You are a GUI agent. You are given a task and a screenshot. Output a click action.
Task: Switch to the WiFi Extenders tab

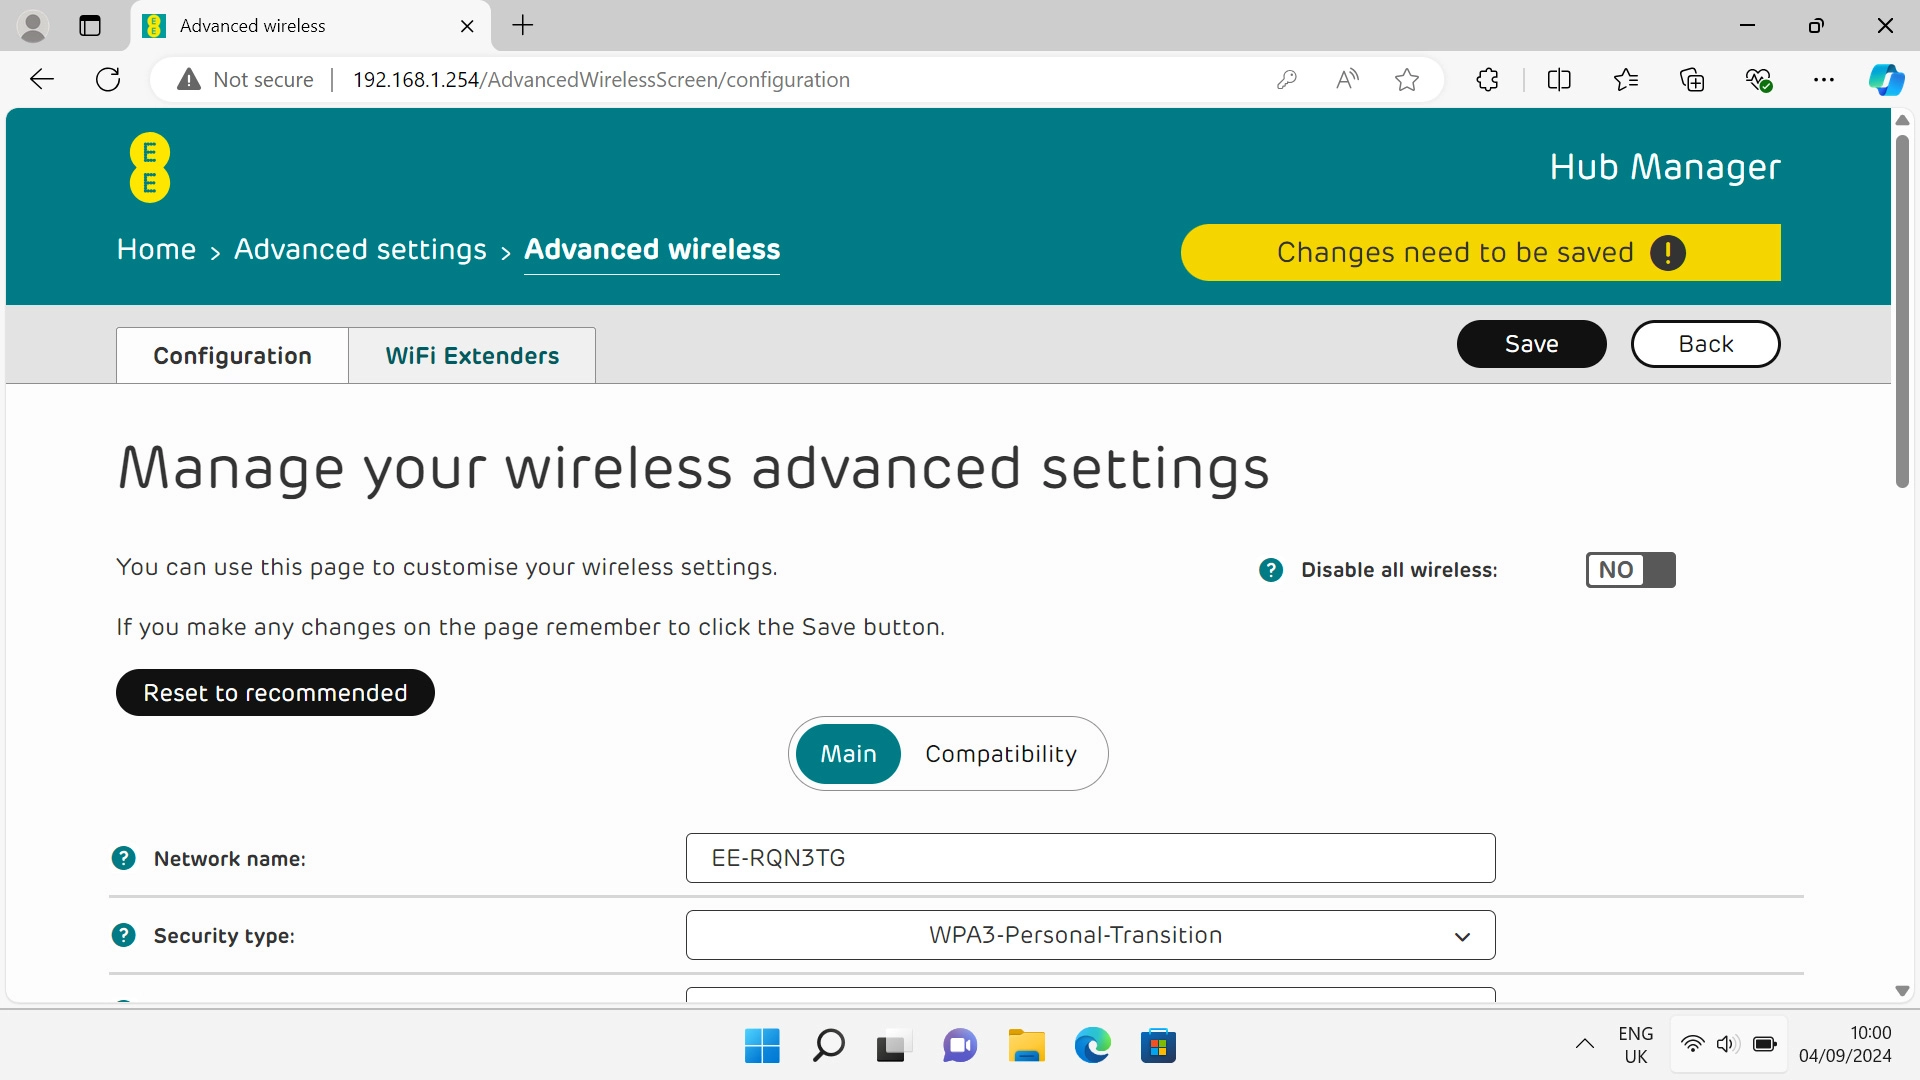[x=472, y=356]
